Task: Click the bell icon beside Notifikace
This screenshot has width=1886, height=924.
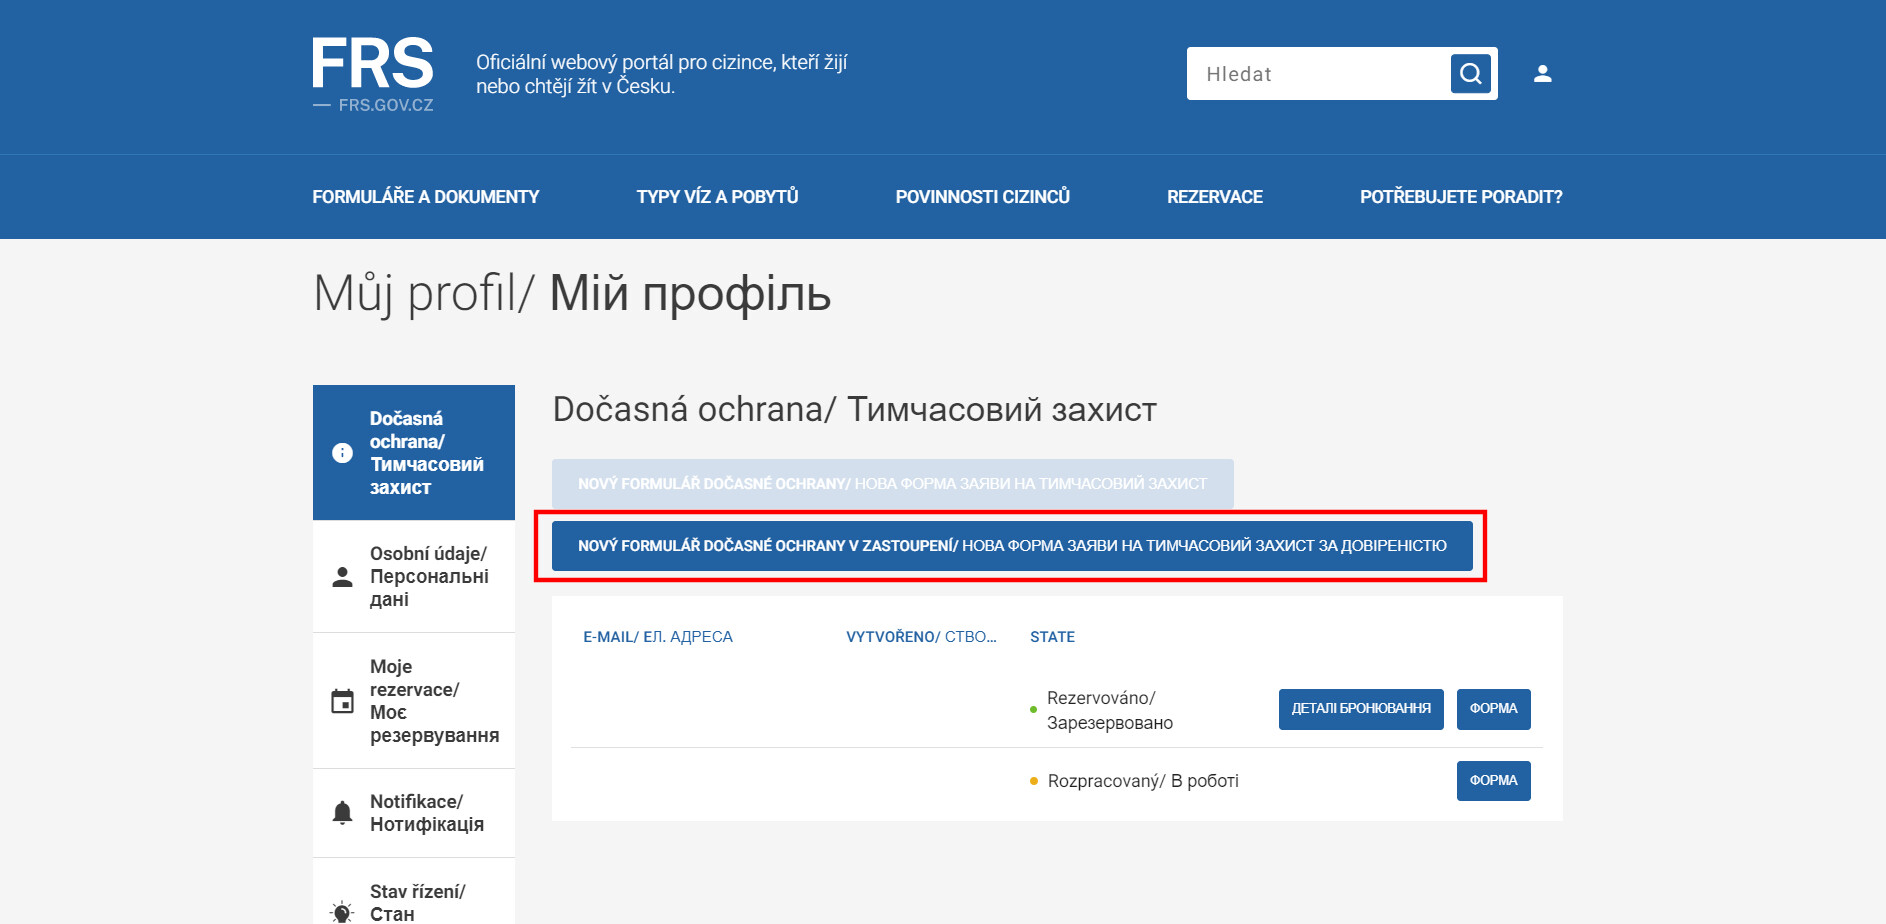Action: [x=342, y=812]
